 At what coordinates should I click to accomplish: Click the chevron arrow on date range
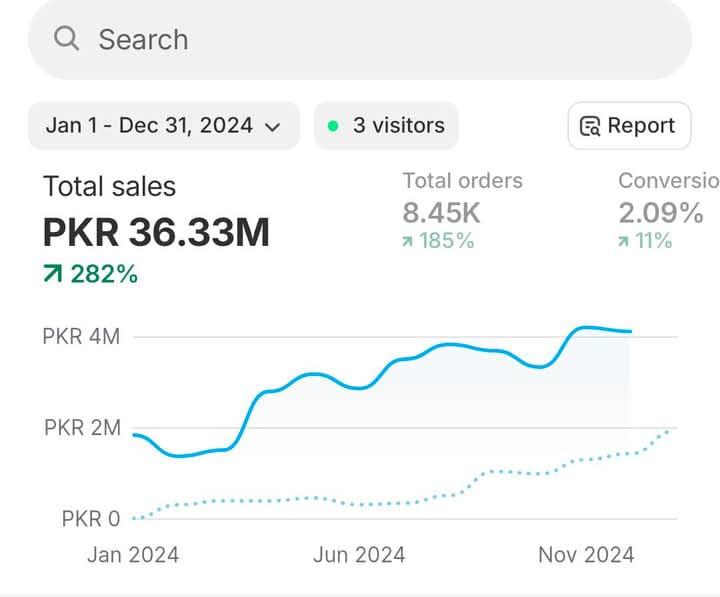pyautogui.click(x=272, y=127)
